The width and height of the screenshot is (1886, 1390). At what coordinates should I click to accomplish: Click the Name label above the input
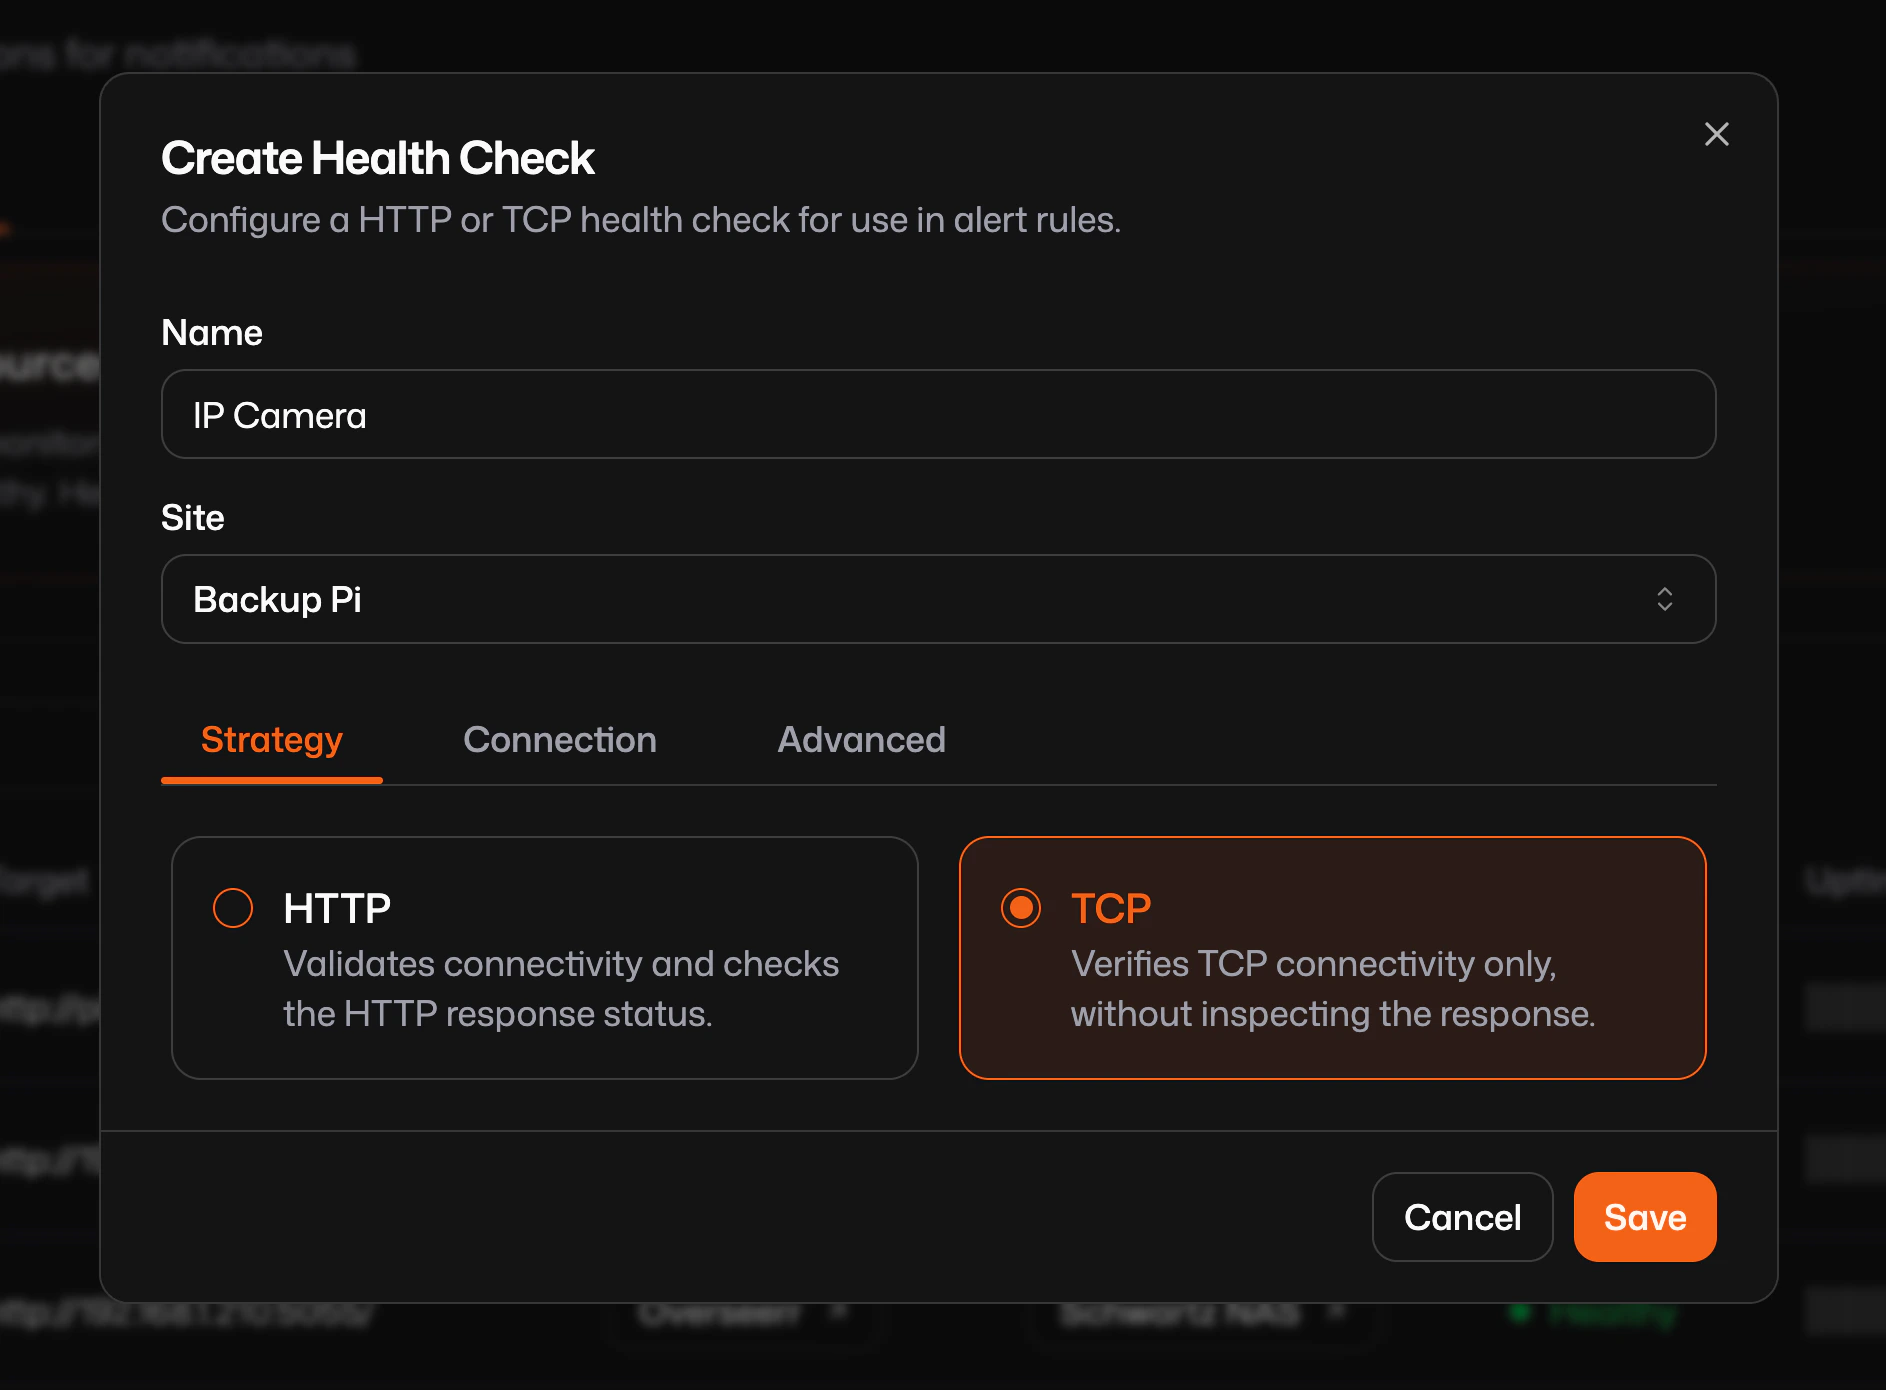click(x=211, y=332)
